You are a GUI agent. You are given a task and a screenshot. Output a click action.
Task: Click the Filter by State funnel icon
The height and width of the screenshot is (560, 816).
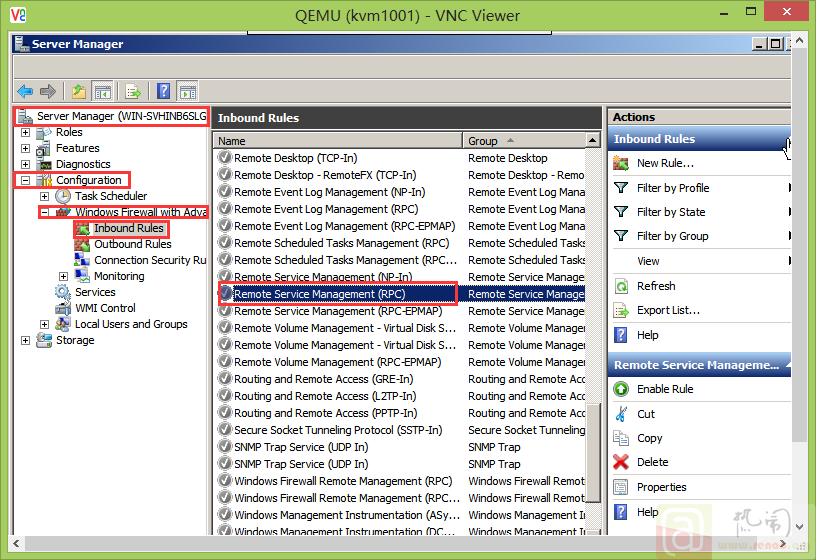(620, 211)
